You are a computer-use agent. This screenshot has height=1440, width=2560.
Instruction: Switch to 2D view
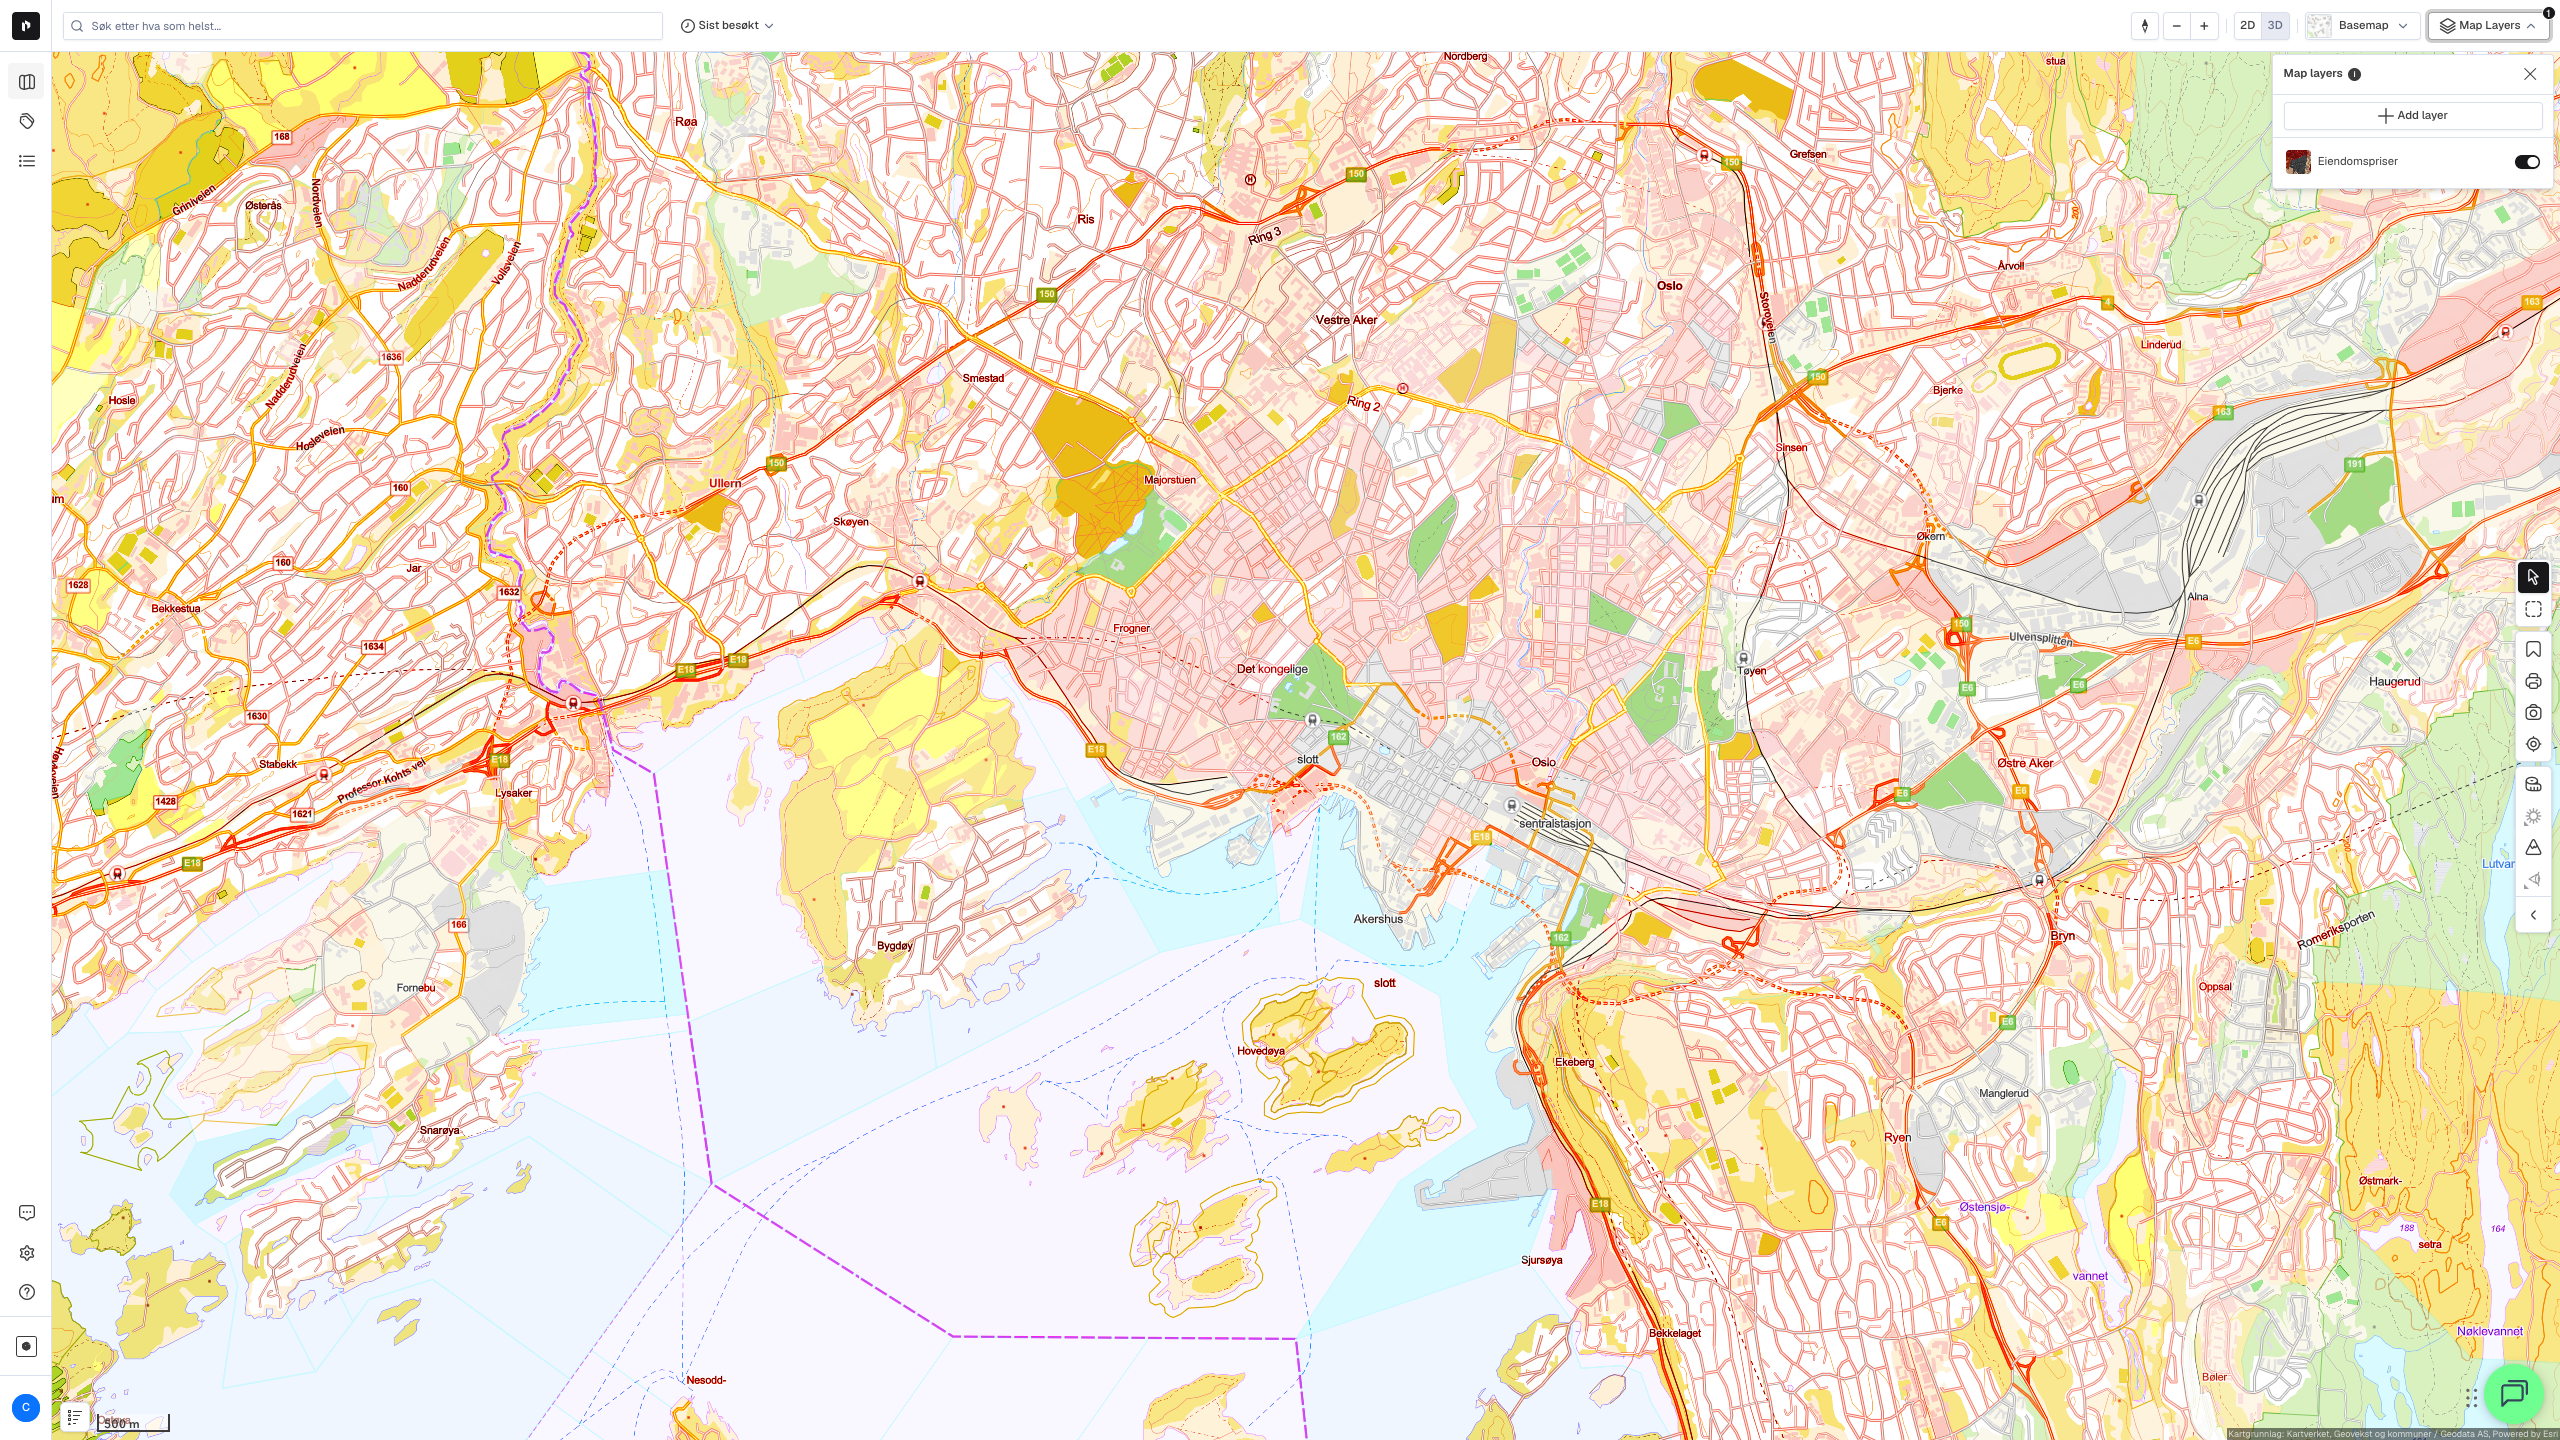(2247, 26)
